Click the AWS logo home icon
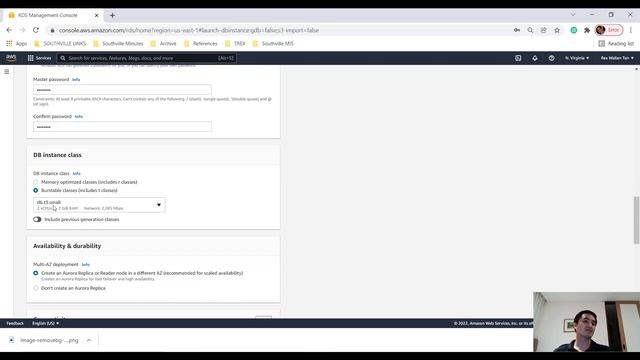 [11, 58]
